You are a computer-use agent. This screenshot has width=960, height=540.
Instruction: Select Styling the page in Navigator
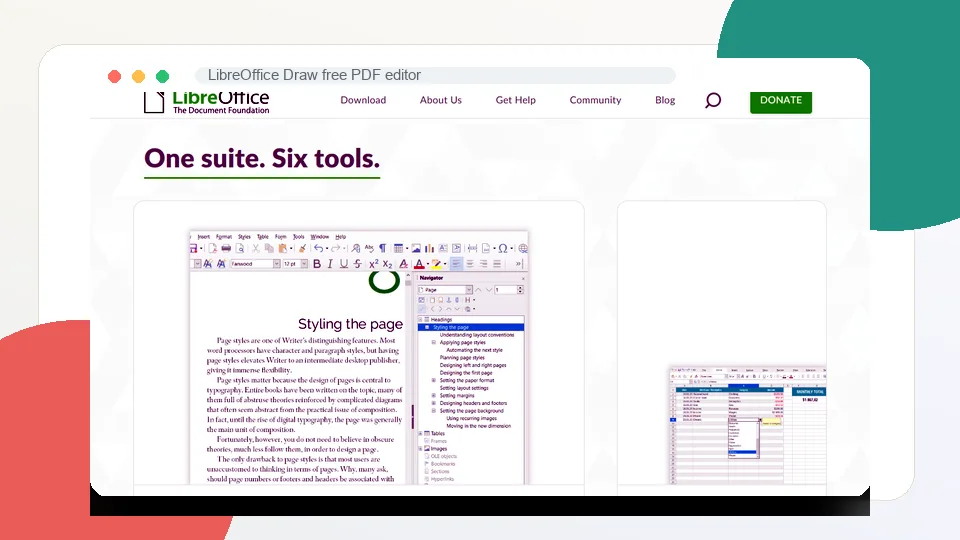tap(471, 328)
